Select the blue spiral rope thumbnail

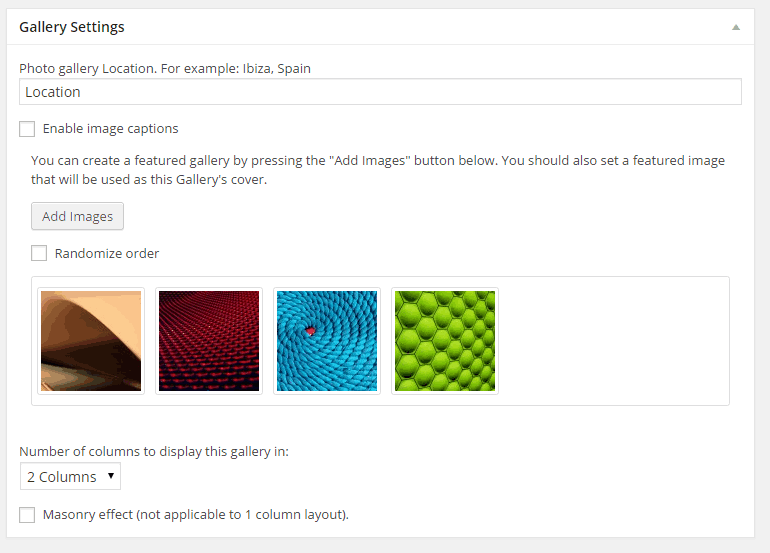point(327,341)
